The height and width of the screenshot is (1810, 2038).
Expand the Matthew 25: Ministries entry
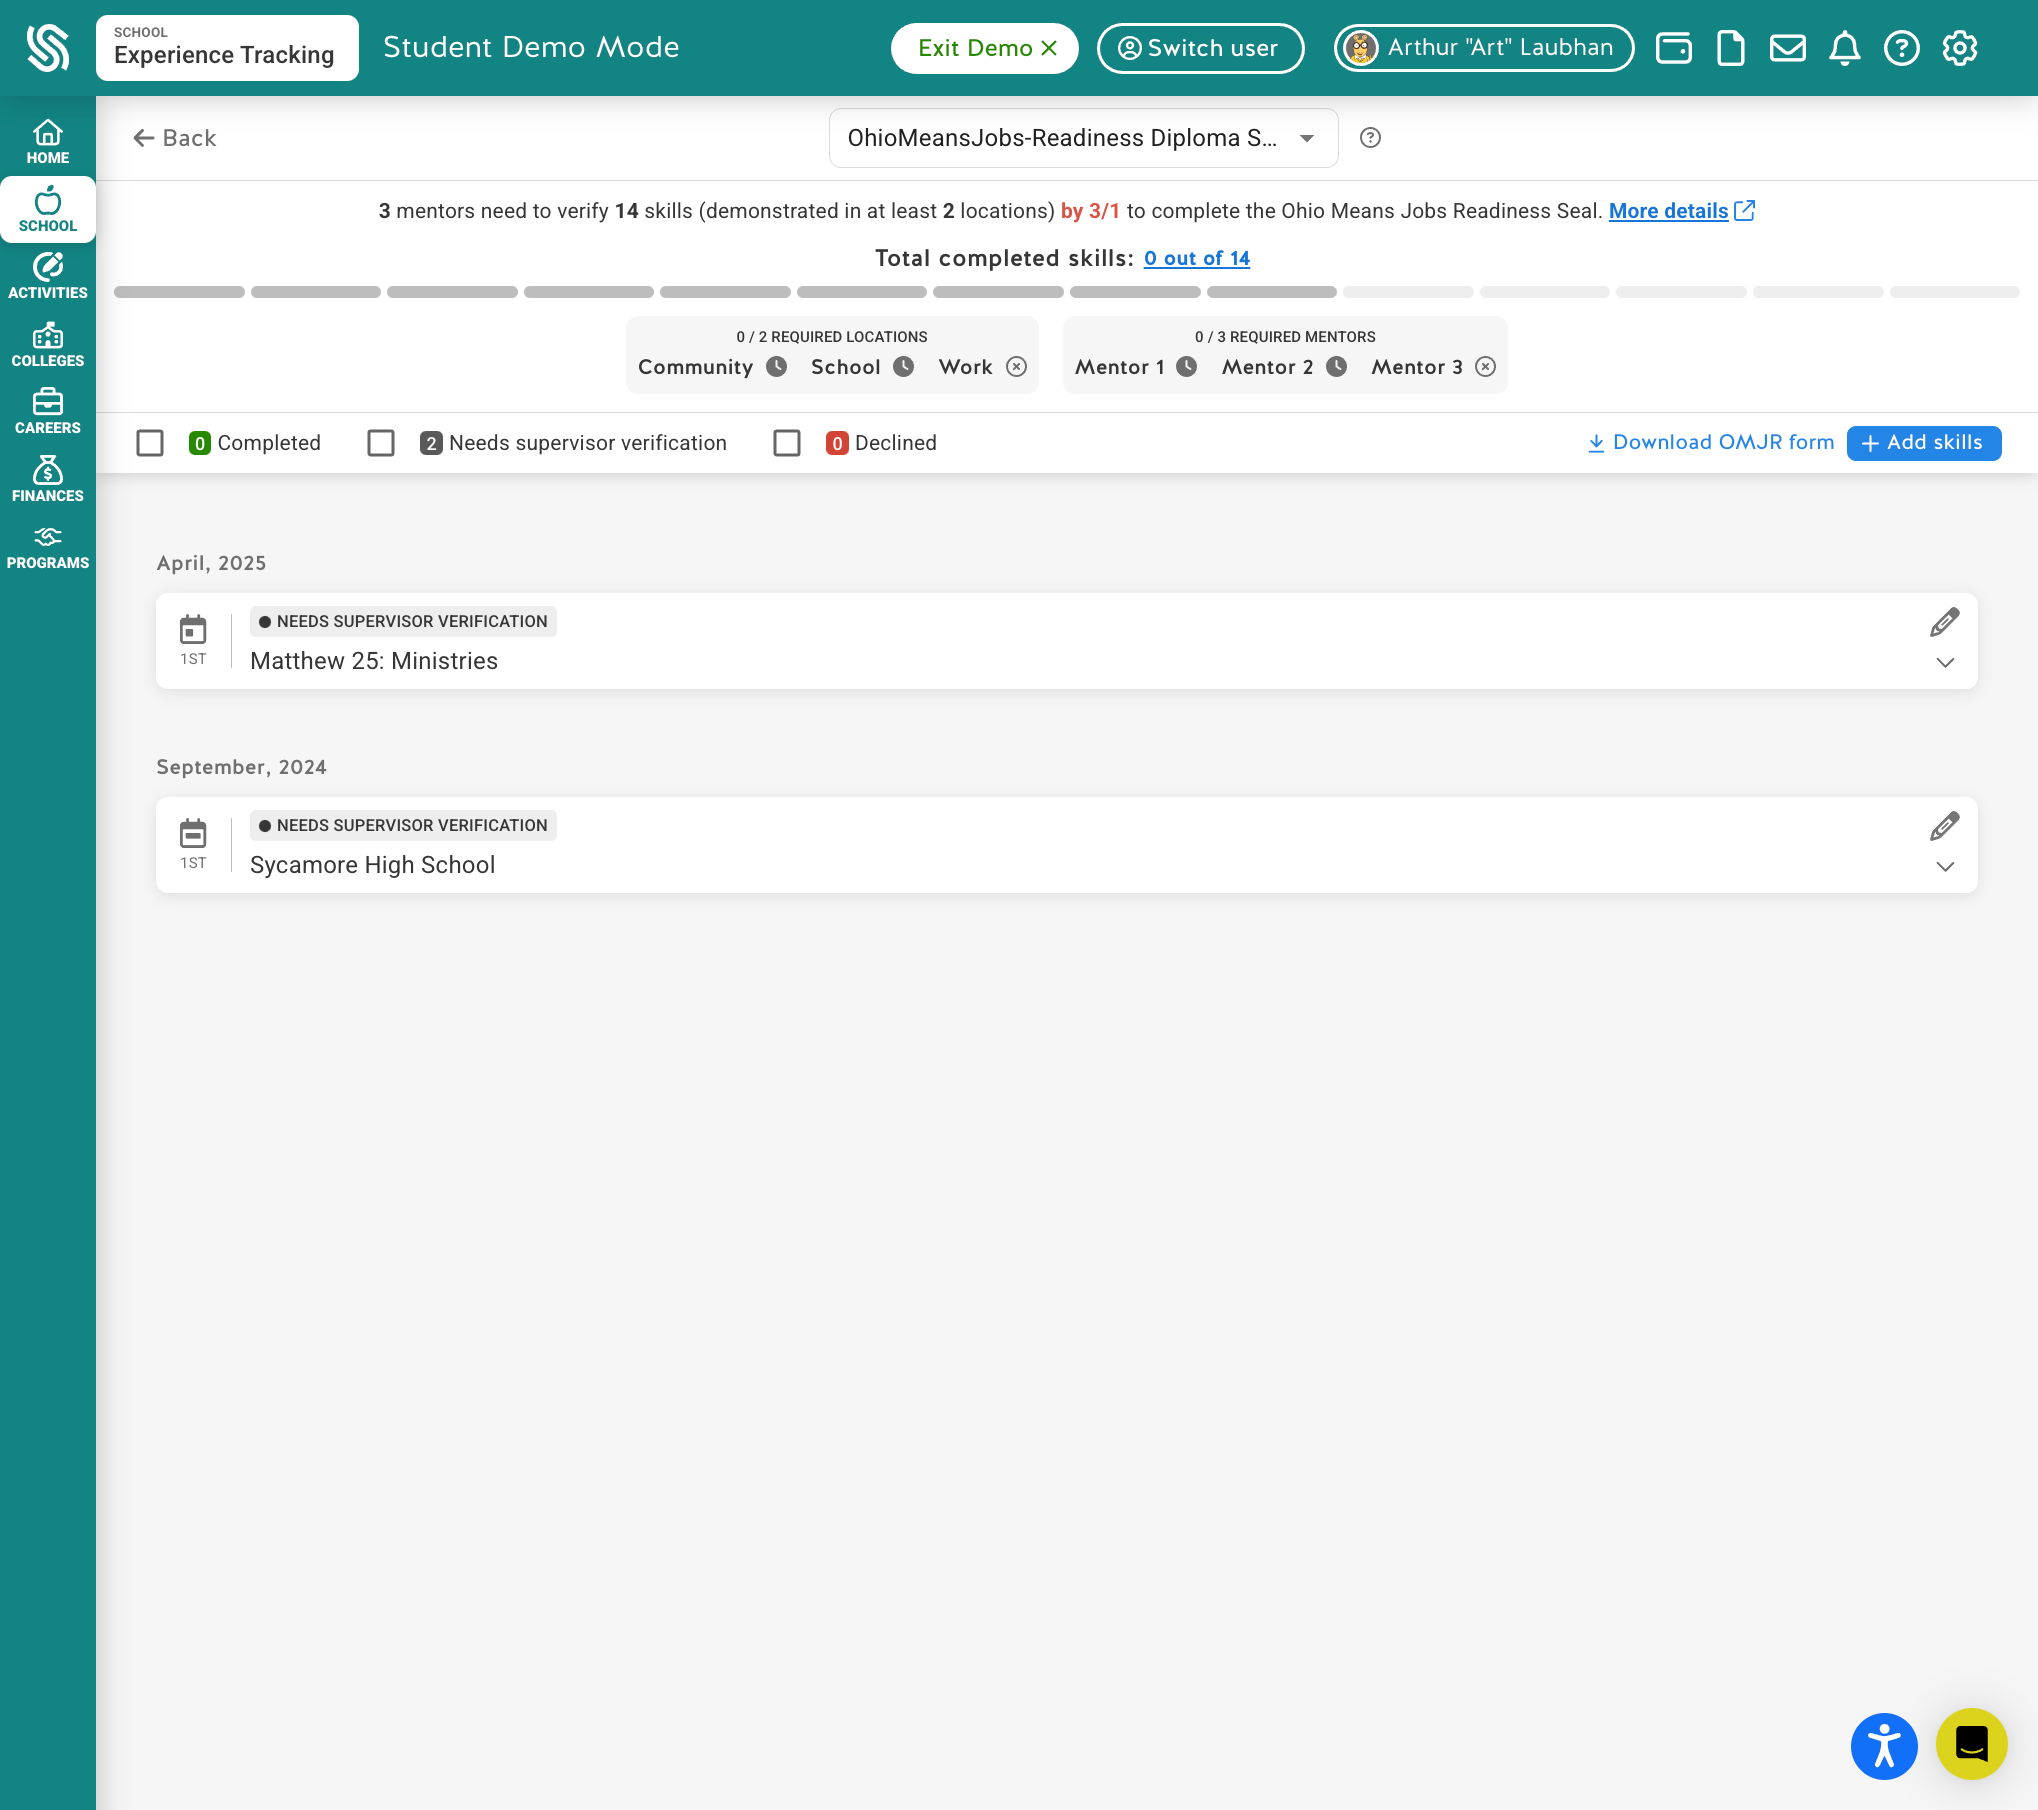[x=1944, y=663]
